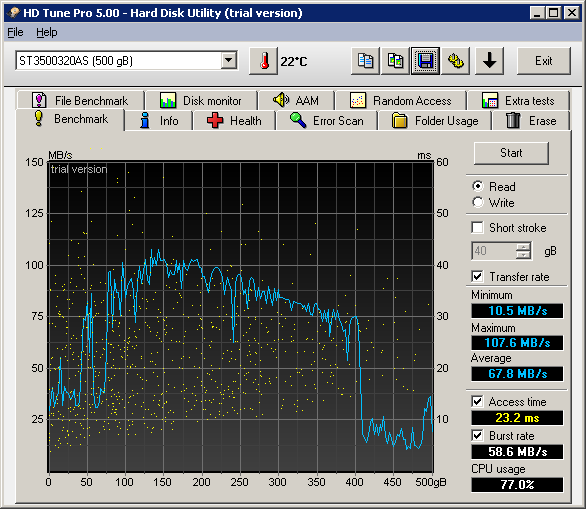Click the 58.6 MB/s burst rate value
Viewport: 586px width, 509px height.
click(517, 452)
